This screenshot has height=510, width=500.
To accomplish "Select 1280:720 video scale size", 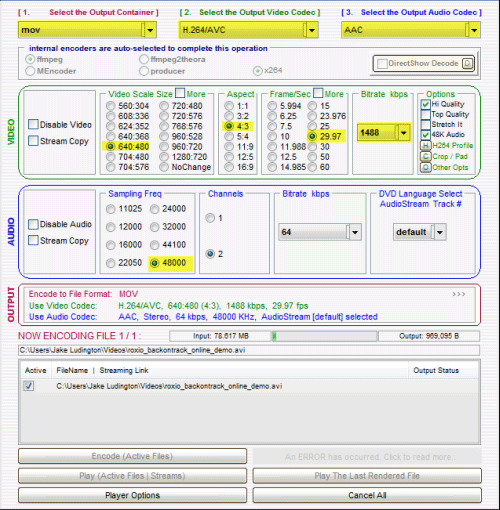I will (x=164, y=157).
